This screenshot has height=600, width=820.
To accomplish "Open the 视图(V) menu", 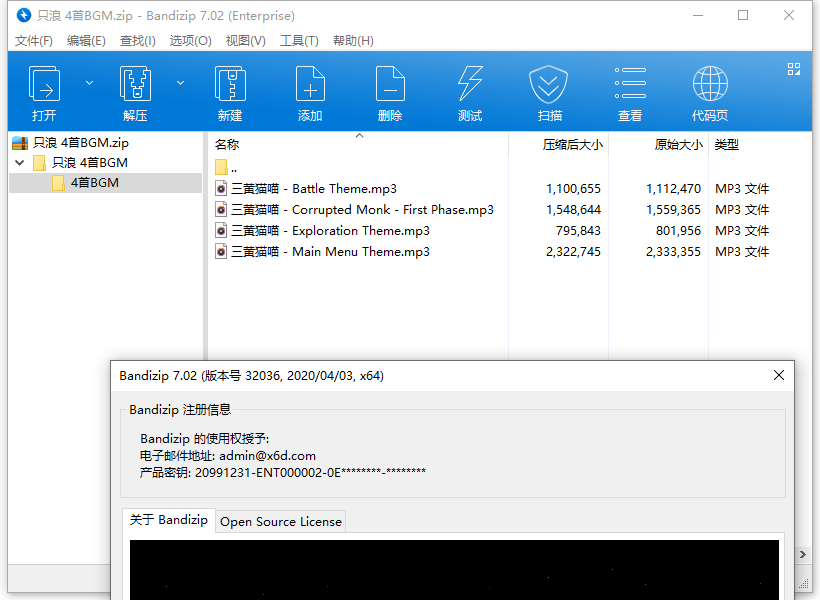I will [x=246, y=41].
